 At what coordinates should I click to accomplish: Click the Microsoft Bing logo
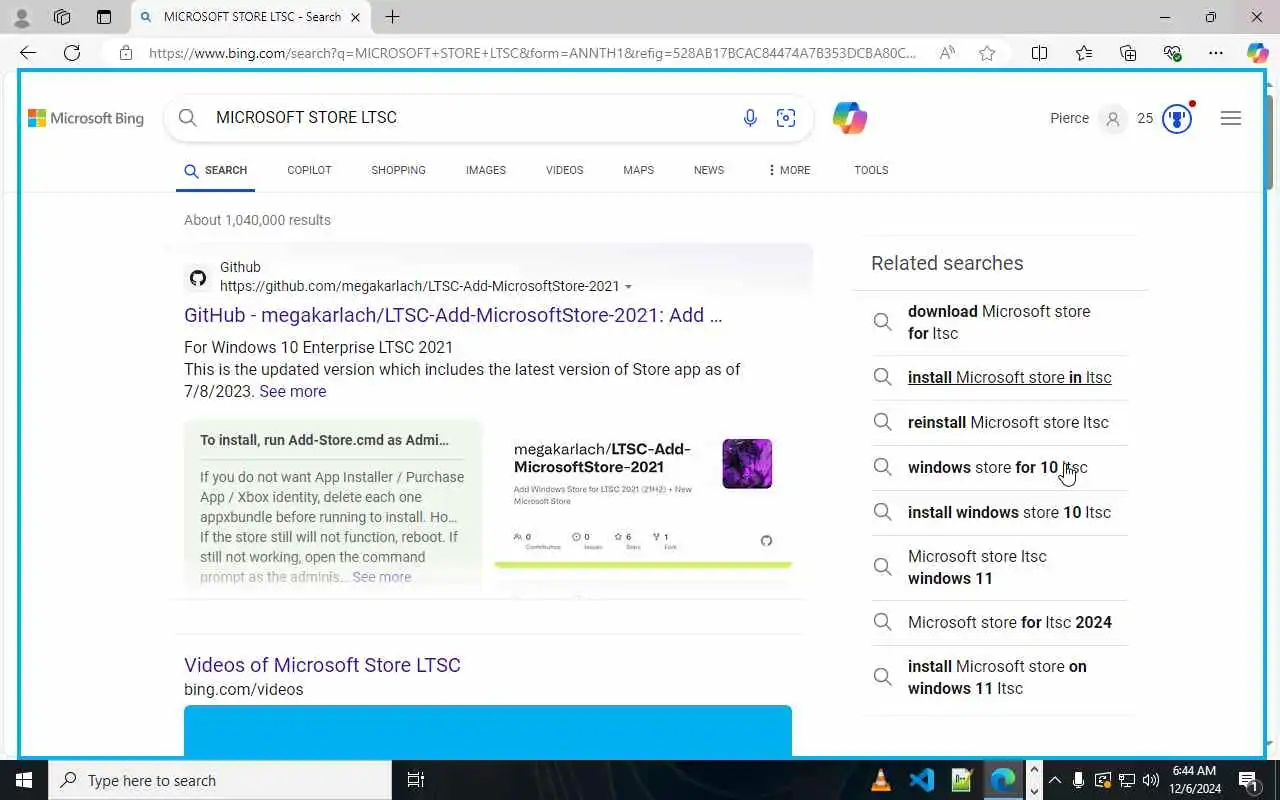pos(86,118)
